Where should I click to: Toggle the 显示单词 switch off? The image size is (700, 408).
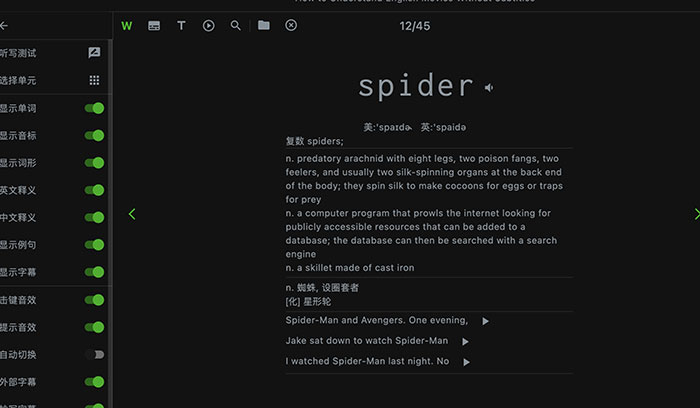[x=95, y=108]
